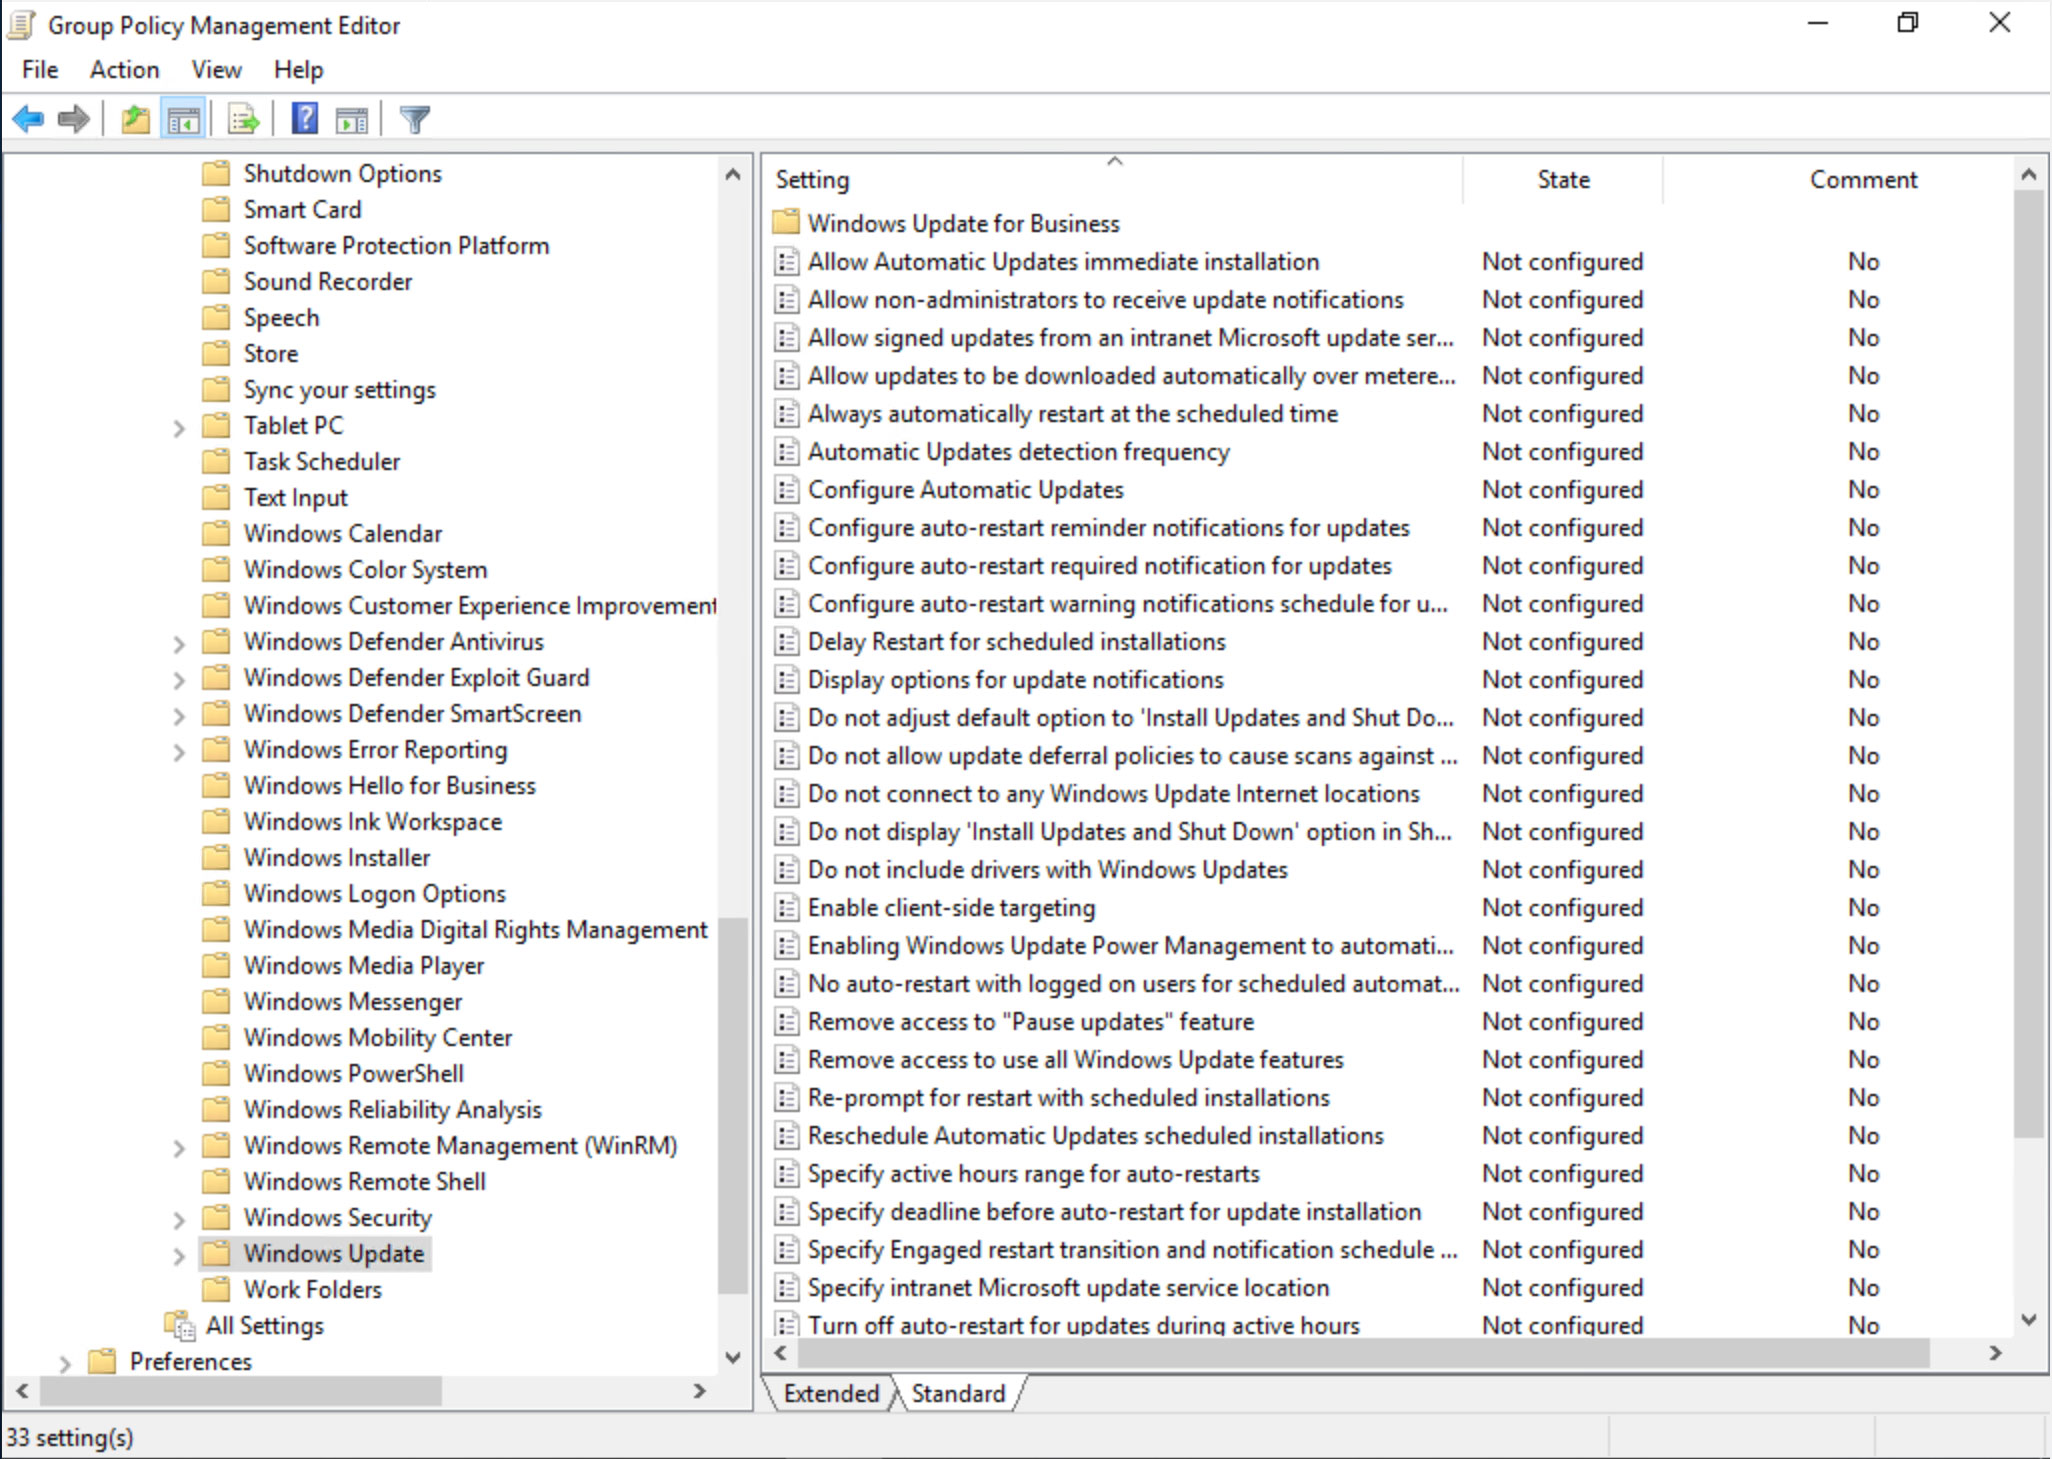This screenshot has height=1459, width=2052.
Task: Open Help with the question mark icon
Action: pos(305,119)
